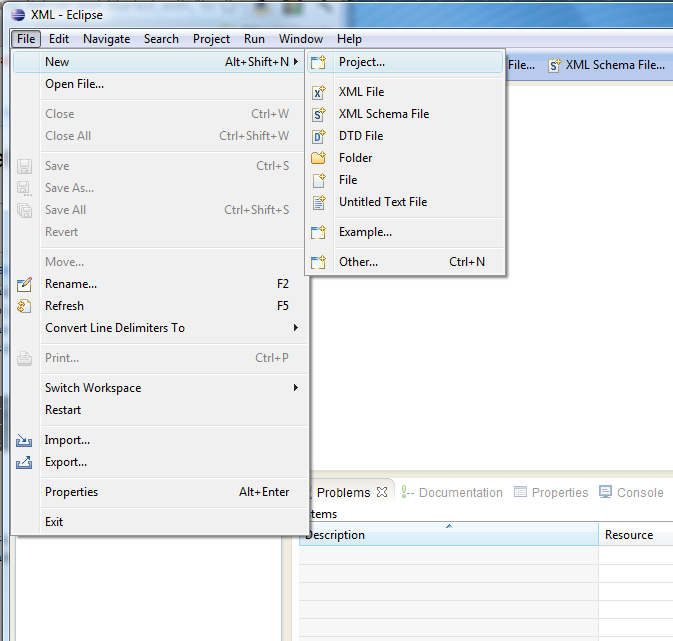Expand Convert Line Delimiters To submenu
This screenshot has height=641, width=673.
296,328
